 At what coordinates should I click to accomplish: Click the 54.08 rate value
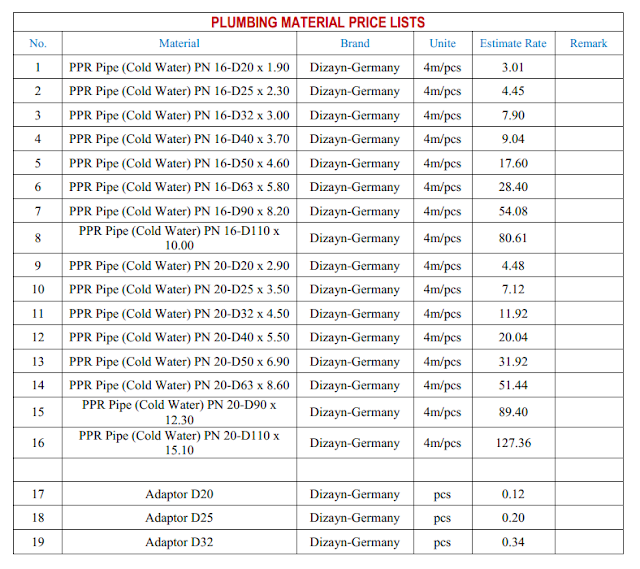(513, 211)
